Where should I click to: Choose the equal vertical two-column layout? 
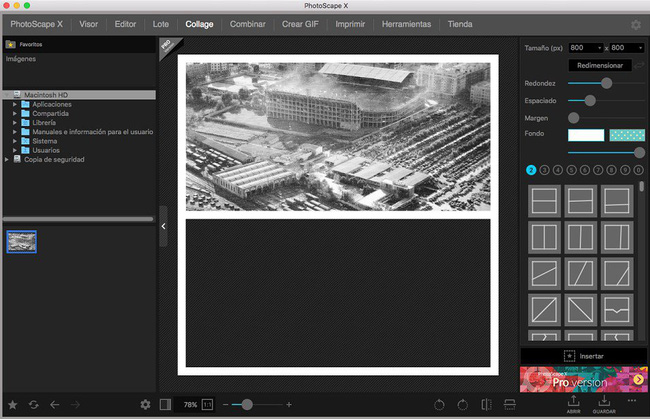tap(544, 237)
